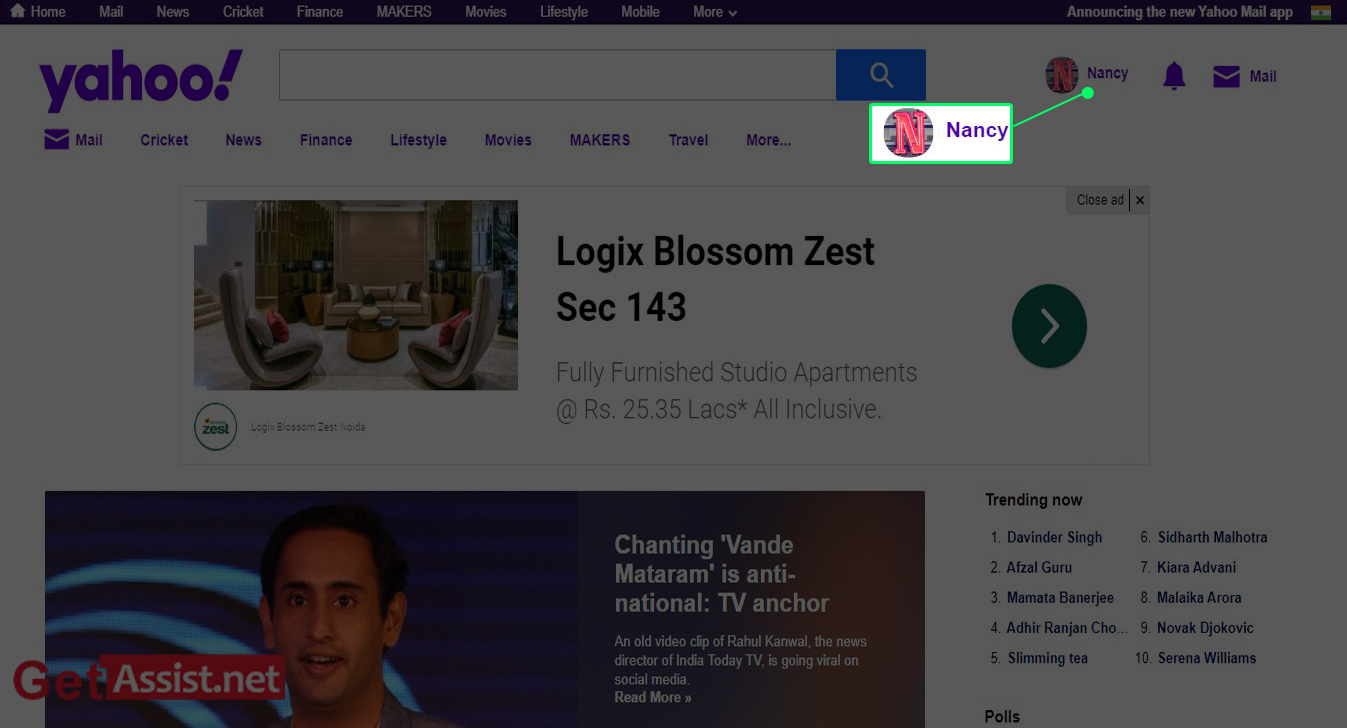Select Cricket in the navigation row

pos(164,140)
